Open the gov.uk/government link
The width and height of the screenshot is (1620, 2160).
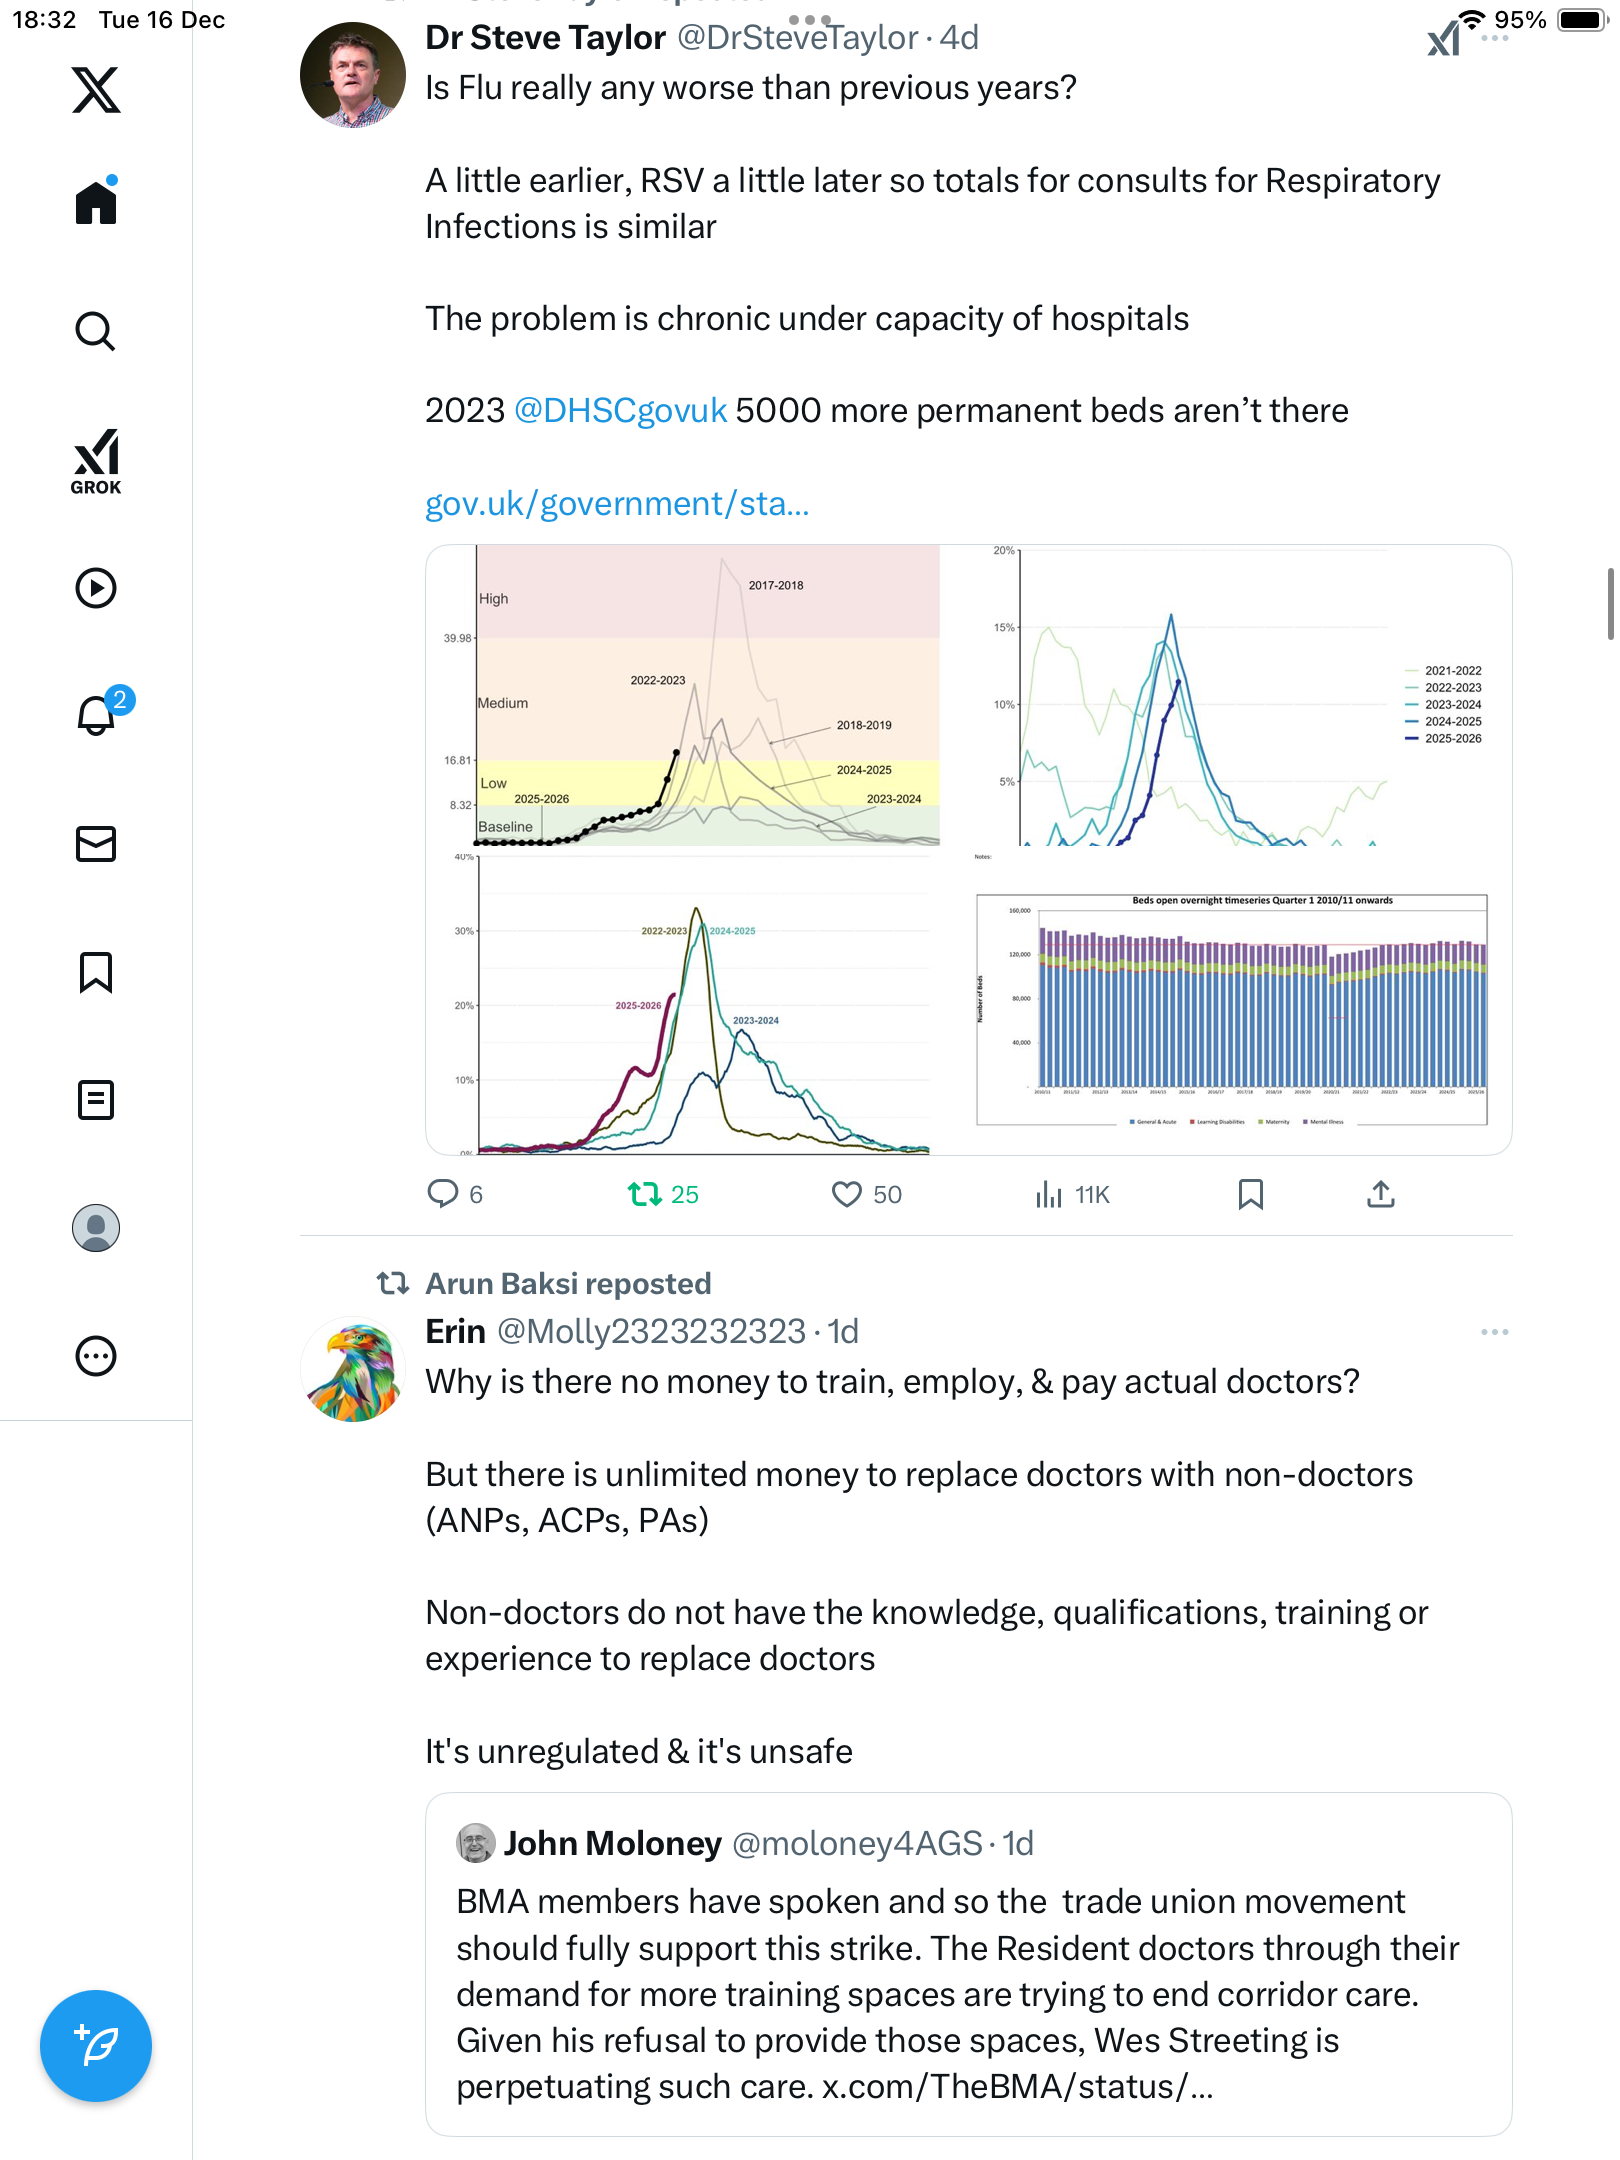[x=617, y=503]
